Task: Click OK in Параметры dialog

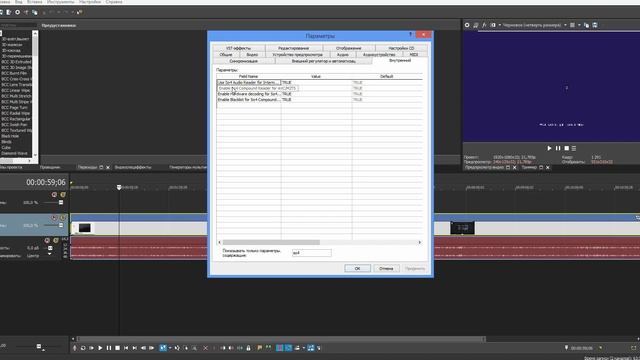Action: (x=357, y=268)
